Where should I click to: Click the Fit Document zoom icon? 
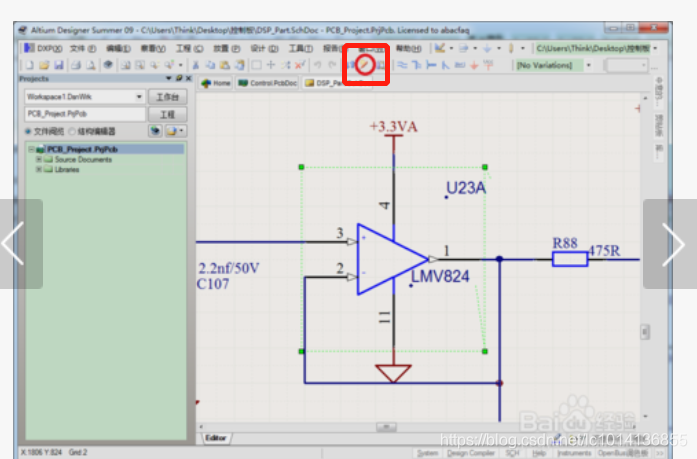click(x=126, y=65)
